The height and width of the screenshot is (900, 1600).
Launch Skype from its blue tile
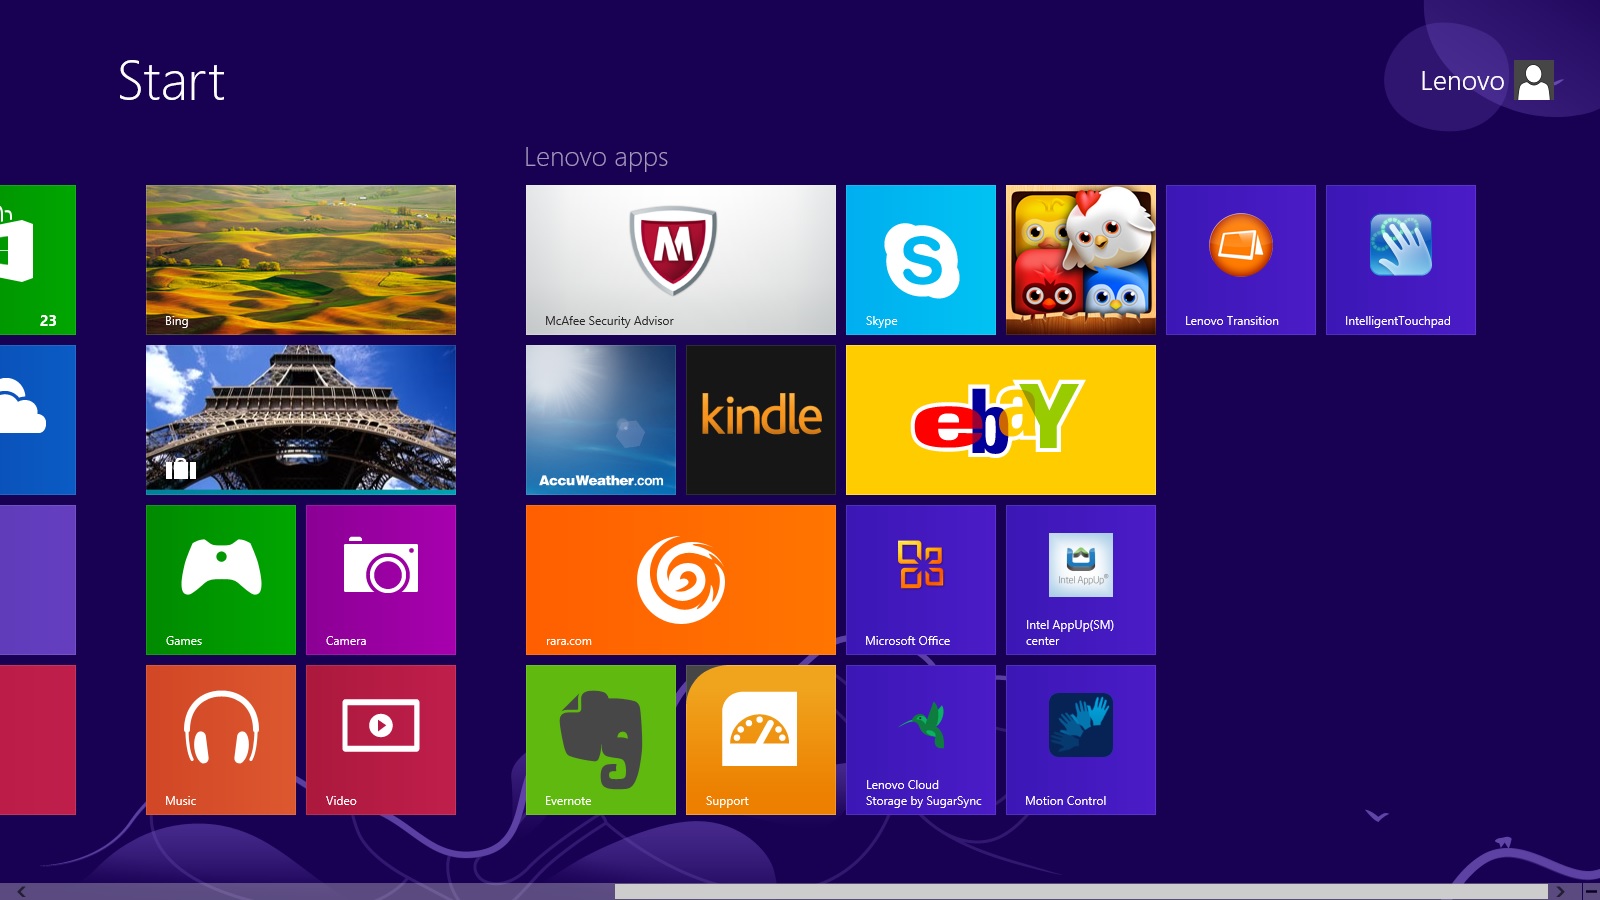[921, 260]
